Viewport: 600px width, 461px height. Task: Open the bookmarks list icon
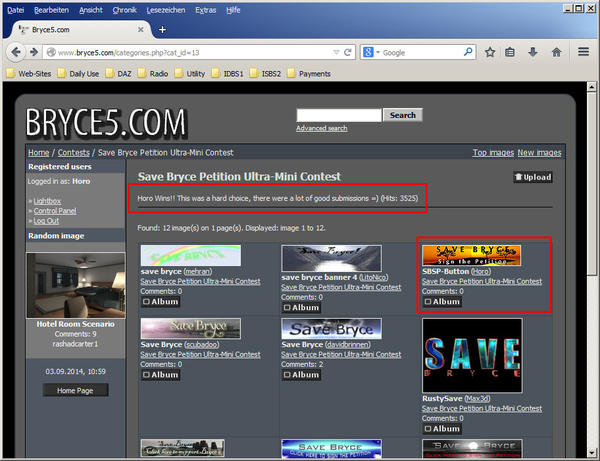[x=510, y=52]
